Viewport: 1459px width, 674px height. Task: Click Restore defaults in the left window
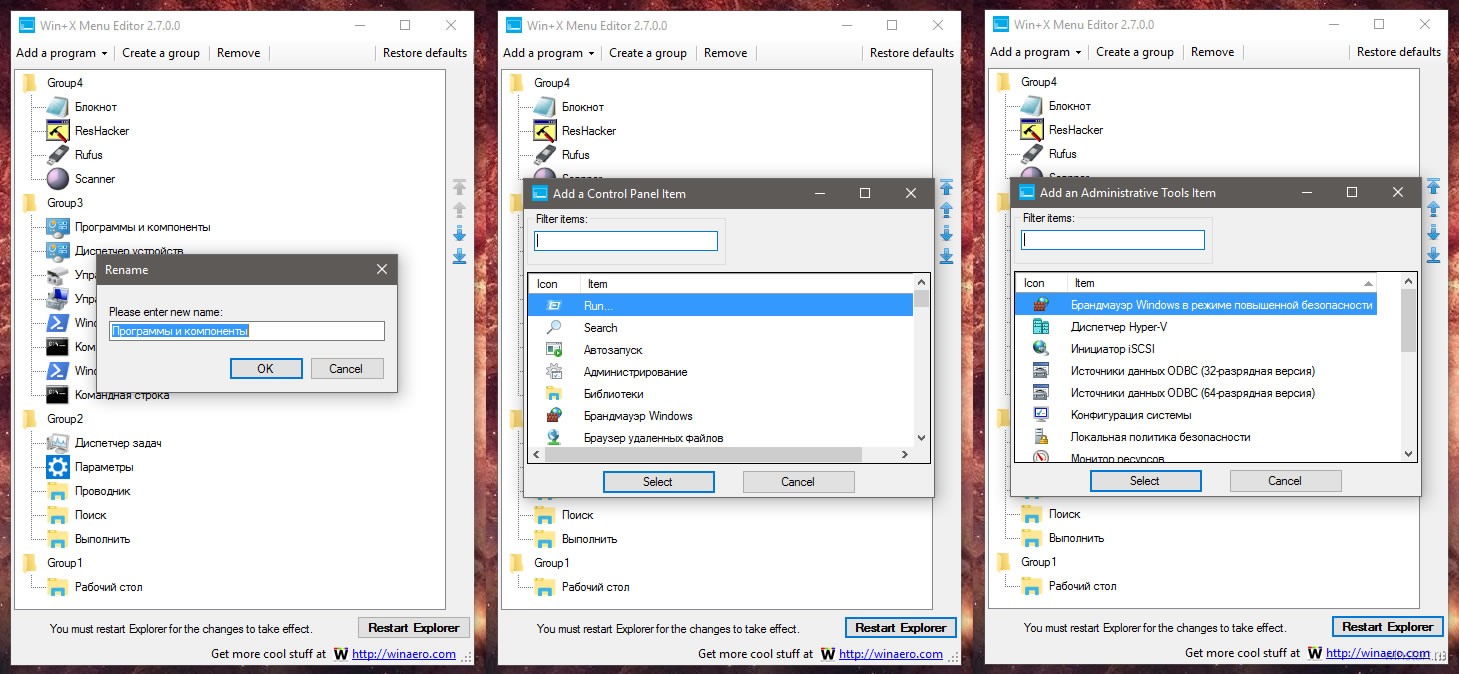(425, 53)
